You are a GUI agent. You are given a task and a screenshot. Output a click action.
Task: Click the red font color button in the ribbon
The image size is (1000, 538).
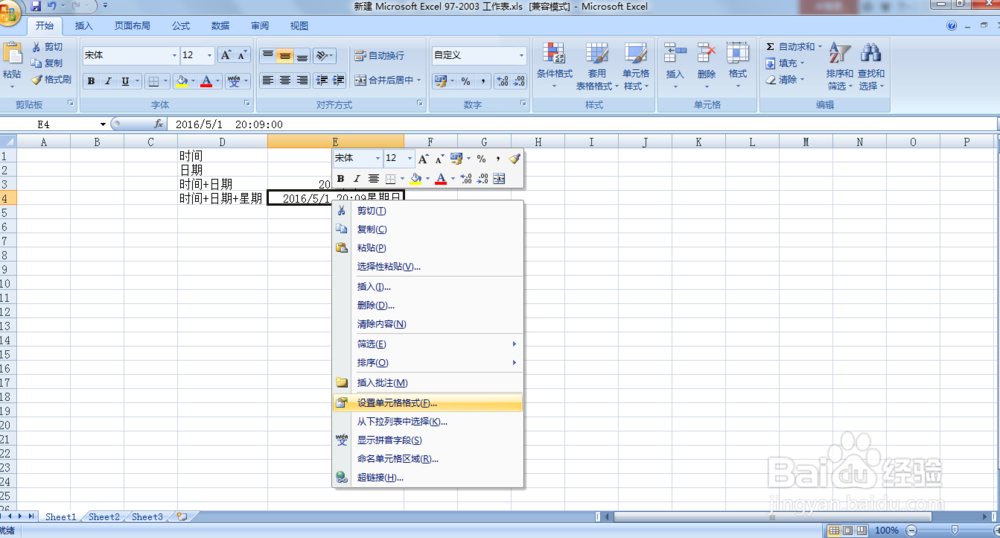tap(206, 81)
